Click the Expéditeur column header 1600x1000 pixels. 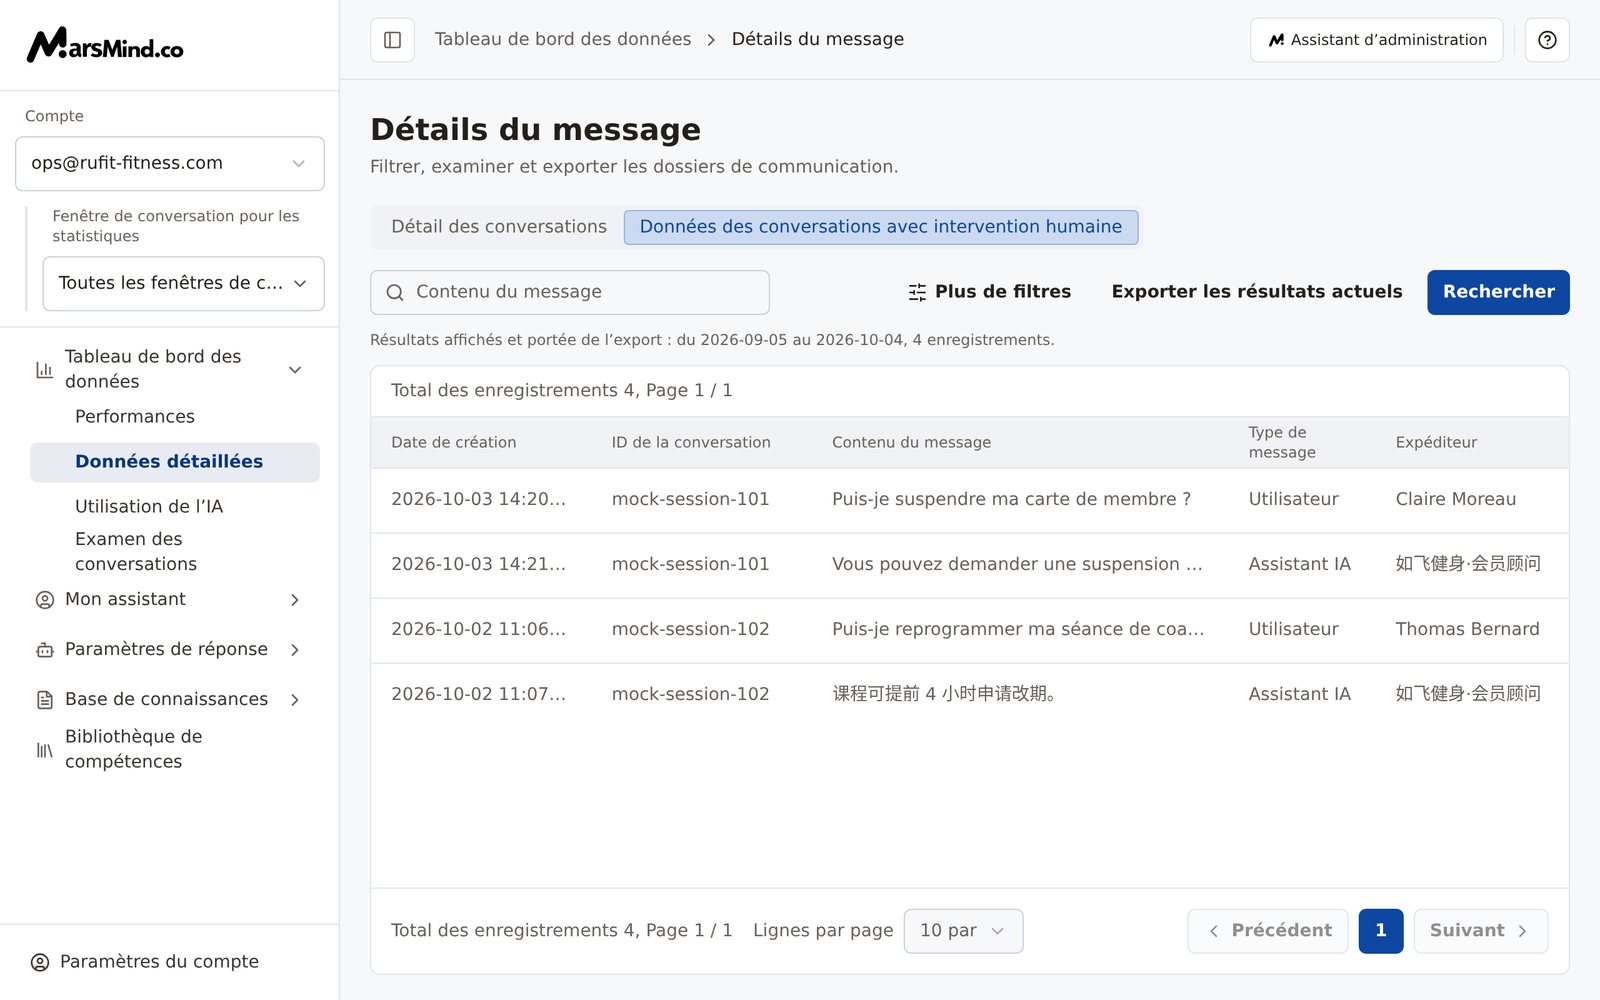pos(1436,442)
